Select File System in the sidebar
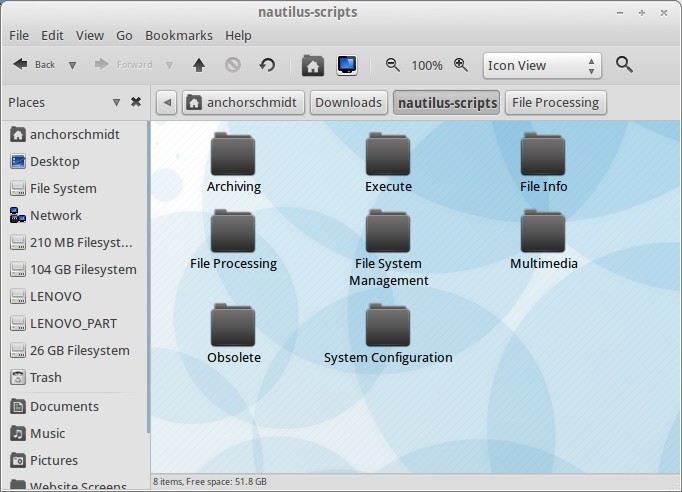This screenshot has width=682, height=492. click(x=74, y=188)
